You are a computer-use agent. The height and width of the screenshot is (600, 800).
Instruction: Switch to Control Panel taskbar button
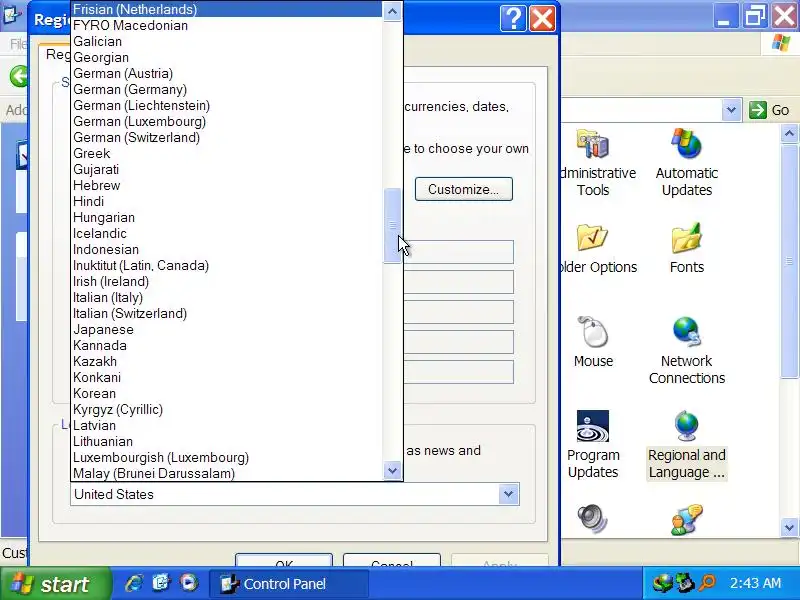pyautogui.click(x=288, y=584)
